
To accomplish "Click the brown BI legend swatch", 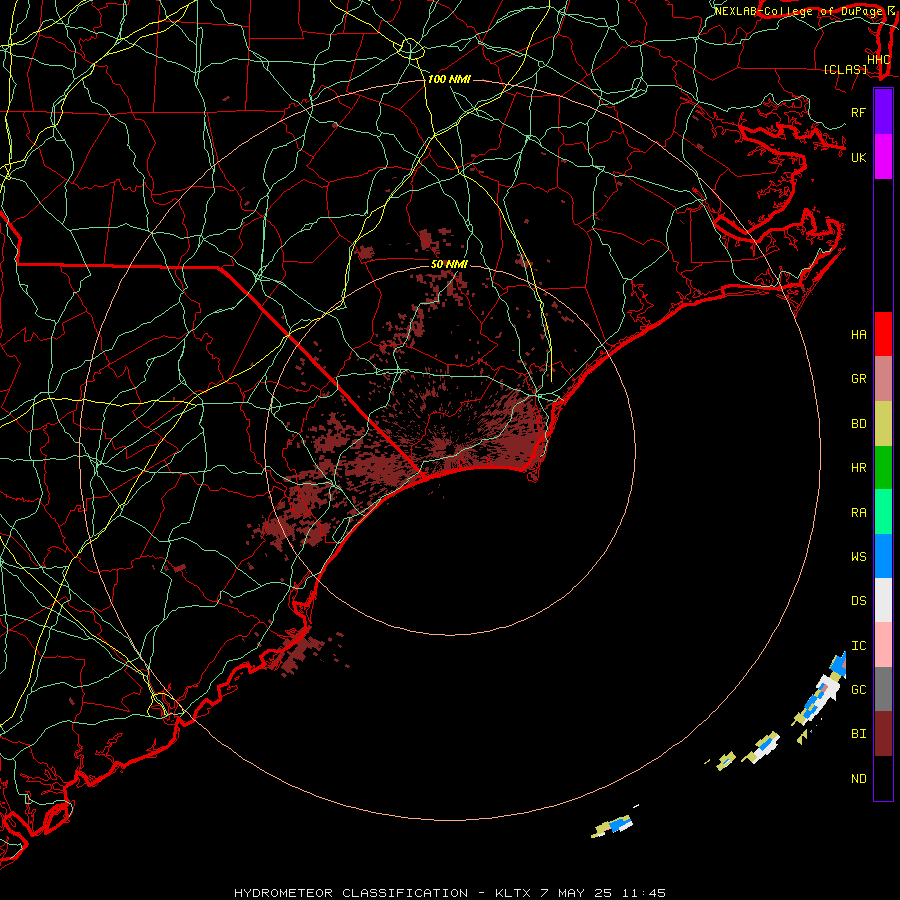I will click(883, 734).
